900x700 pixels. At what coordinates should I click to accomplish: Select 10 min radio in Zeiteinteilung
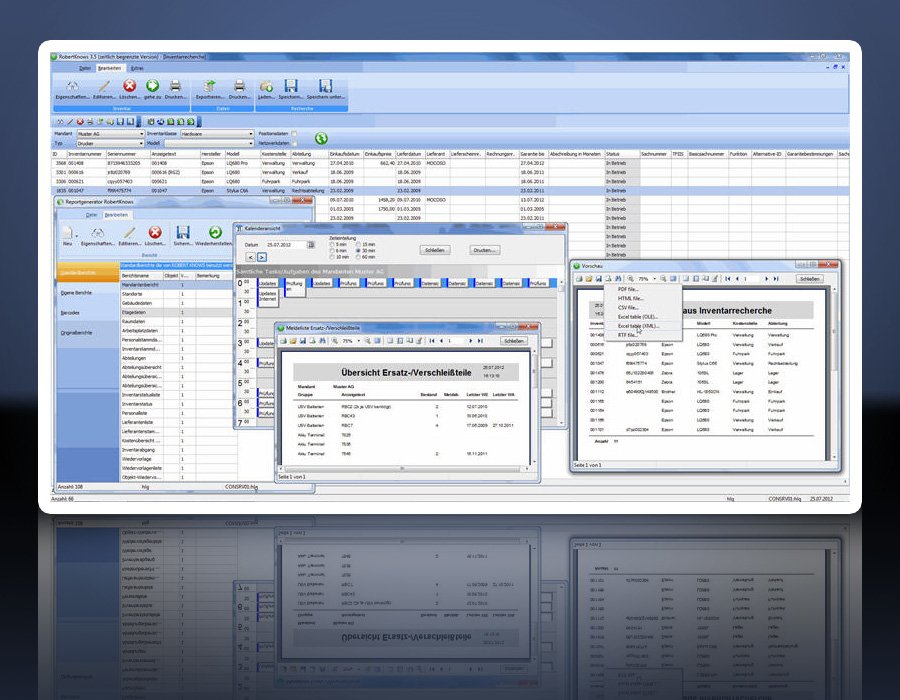[332, 257]
